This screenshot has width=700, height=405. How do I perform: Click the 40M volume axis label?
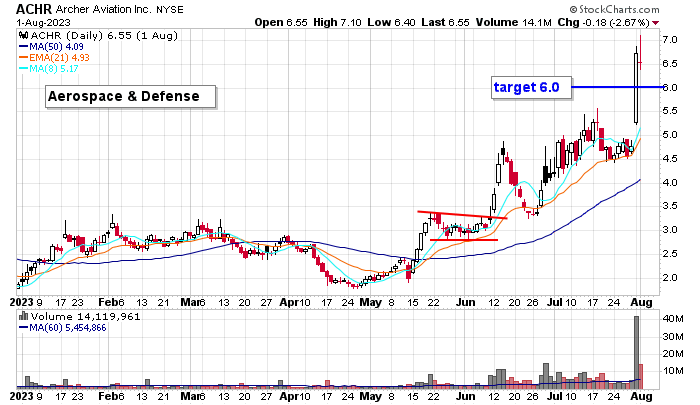coord(672,319)
